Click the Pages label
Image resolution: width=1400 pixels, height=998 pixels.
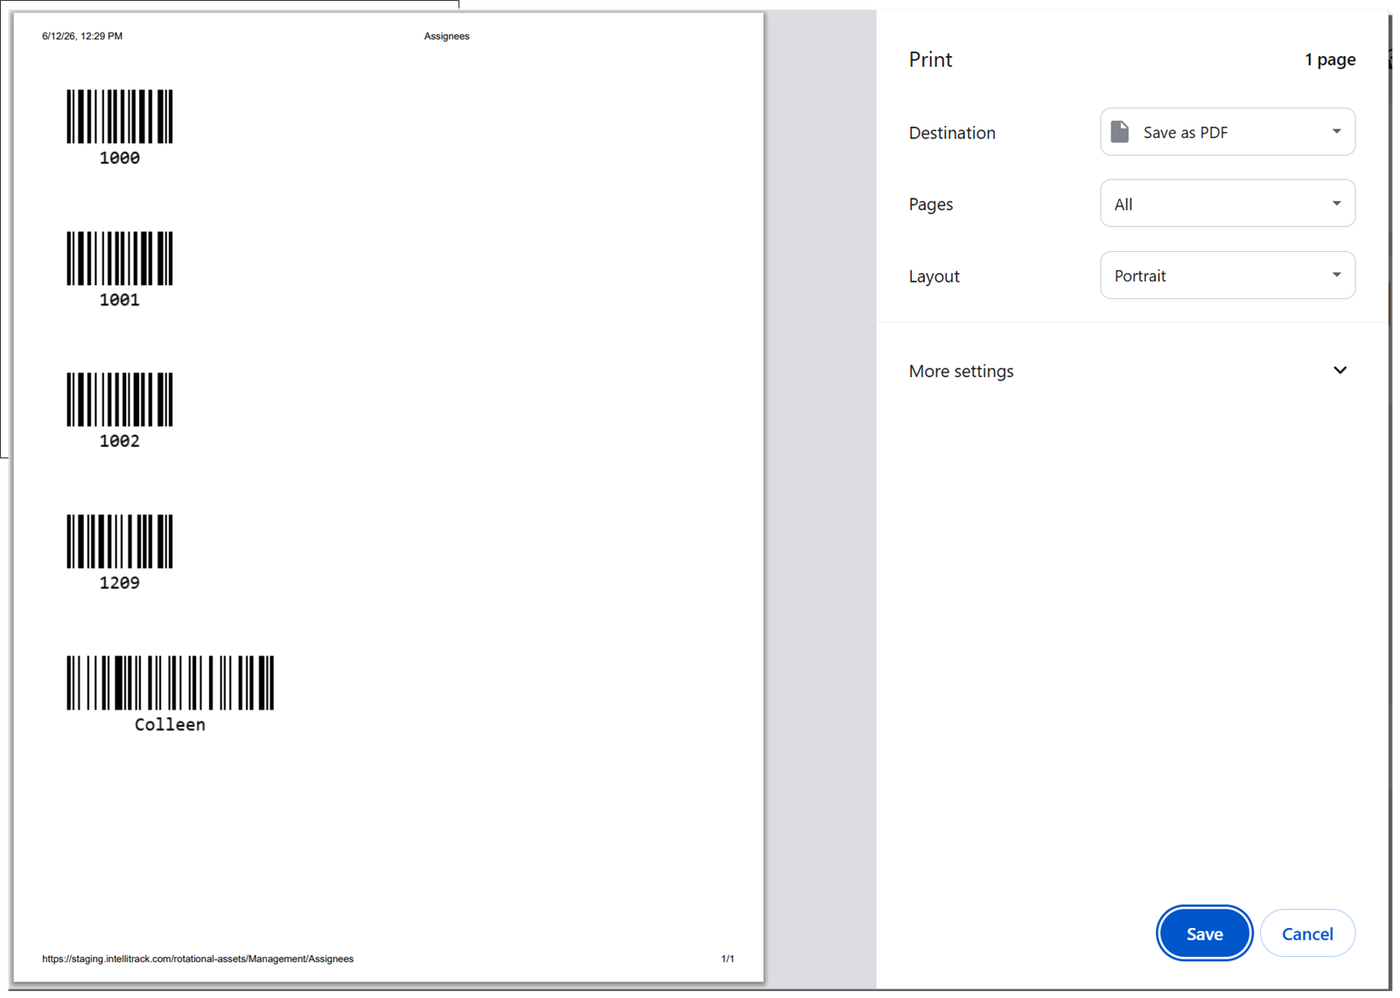pyautogui.click(x=930, y=204)
